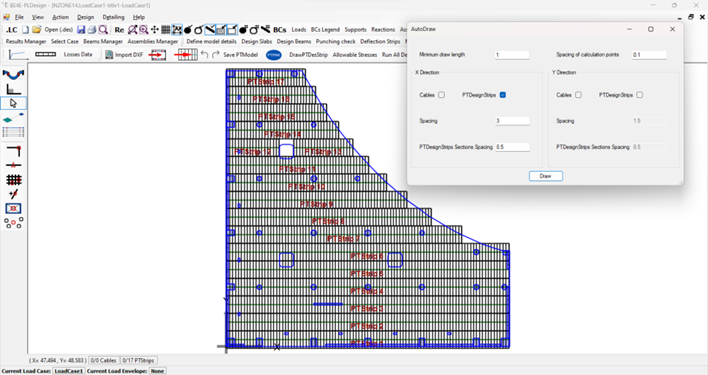Click the blue oval PTPAN icon

coord(274,55)
